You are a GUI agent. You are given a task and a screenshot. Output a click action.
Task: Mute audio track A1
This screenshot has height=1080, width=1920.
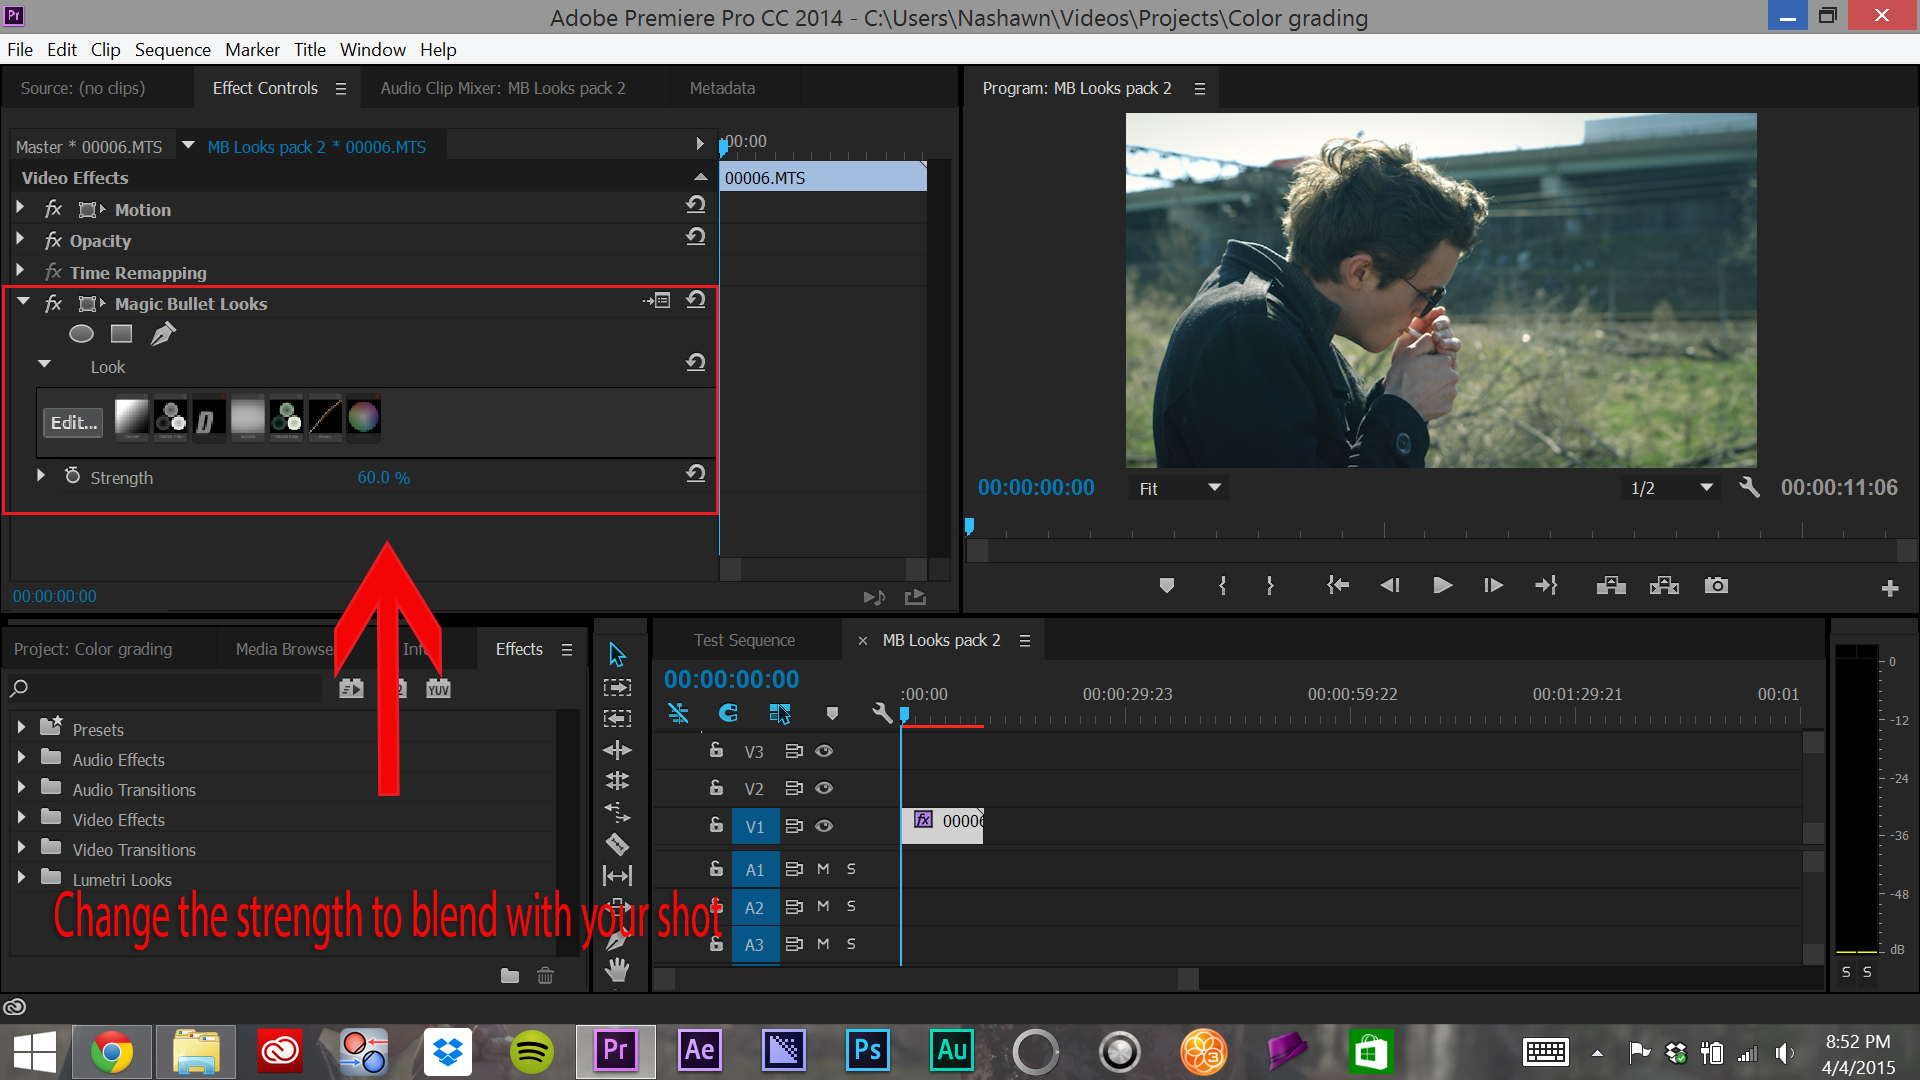coord(823,869)
